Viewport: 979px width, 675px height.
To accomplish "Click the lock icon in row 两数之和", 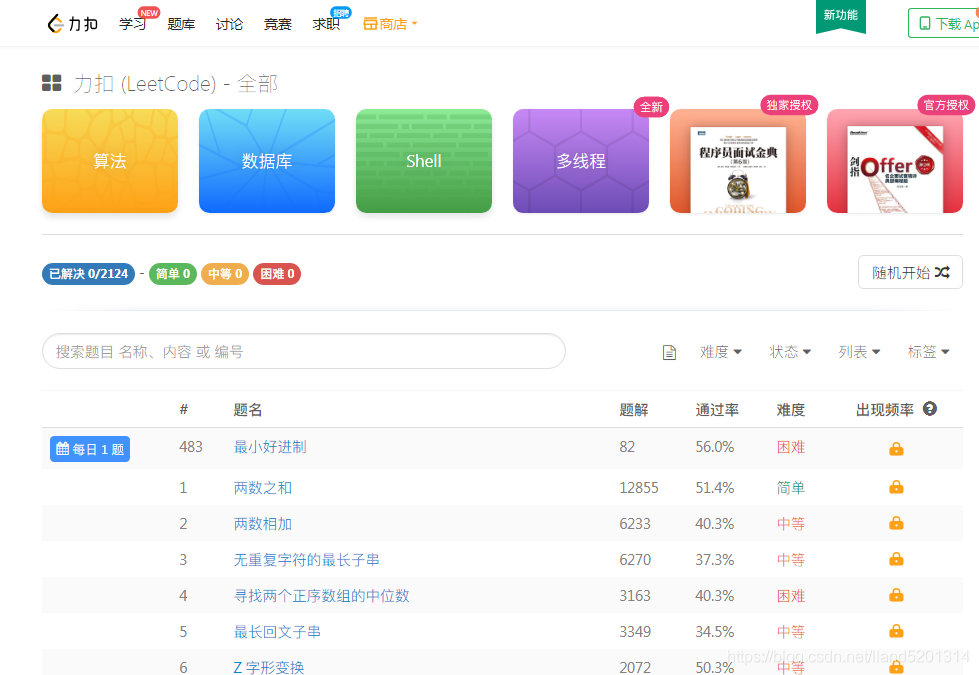I will 896,486.
